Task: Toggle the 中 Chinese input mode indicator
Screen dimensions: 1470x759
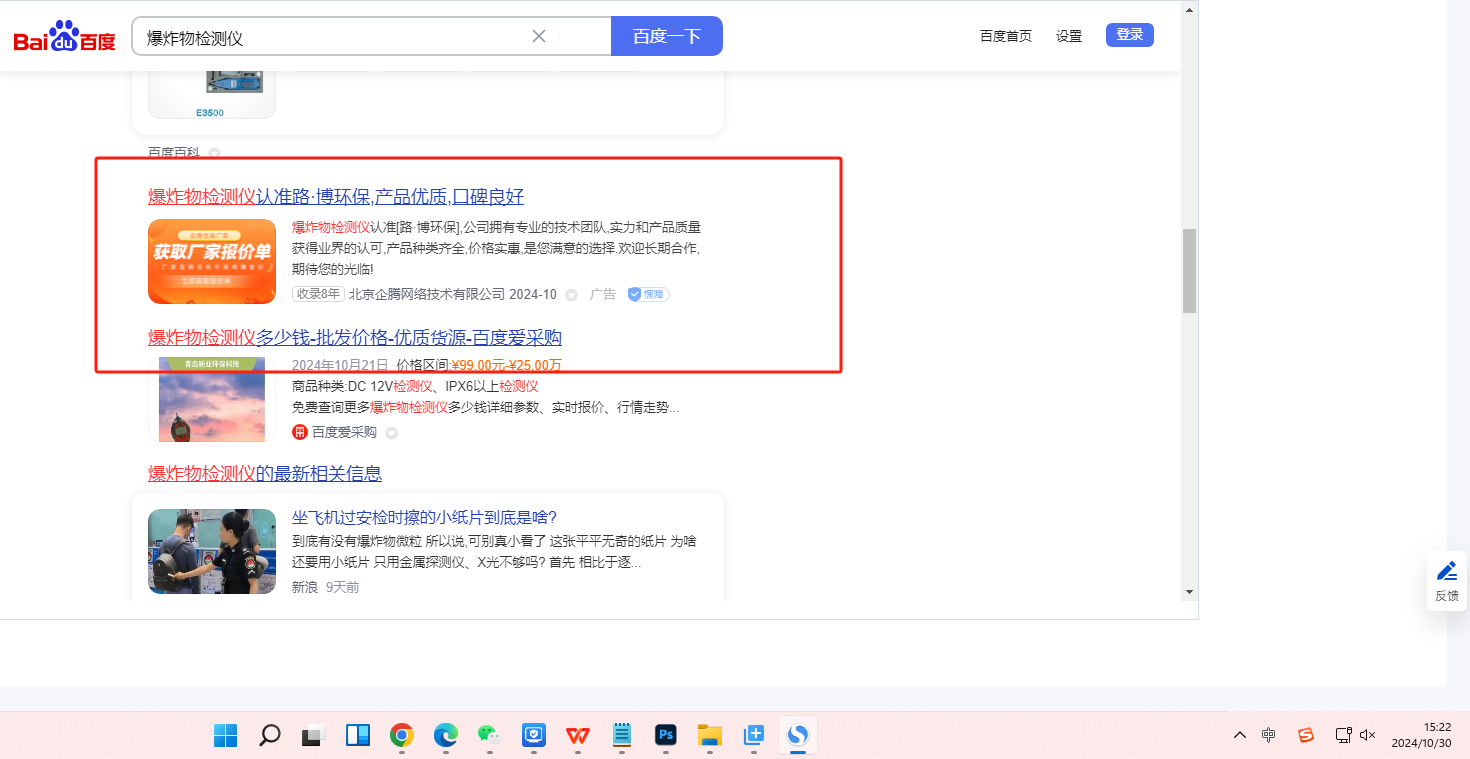Action: tap(1269, 735)
